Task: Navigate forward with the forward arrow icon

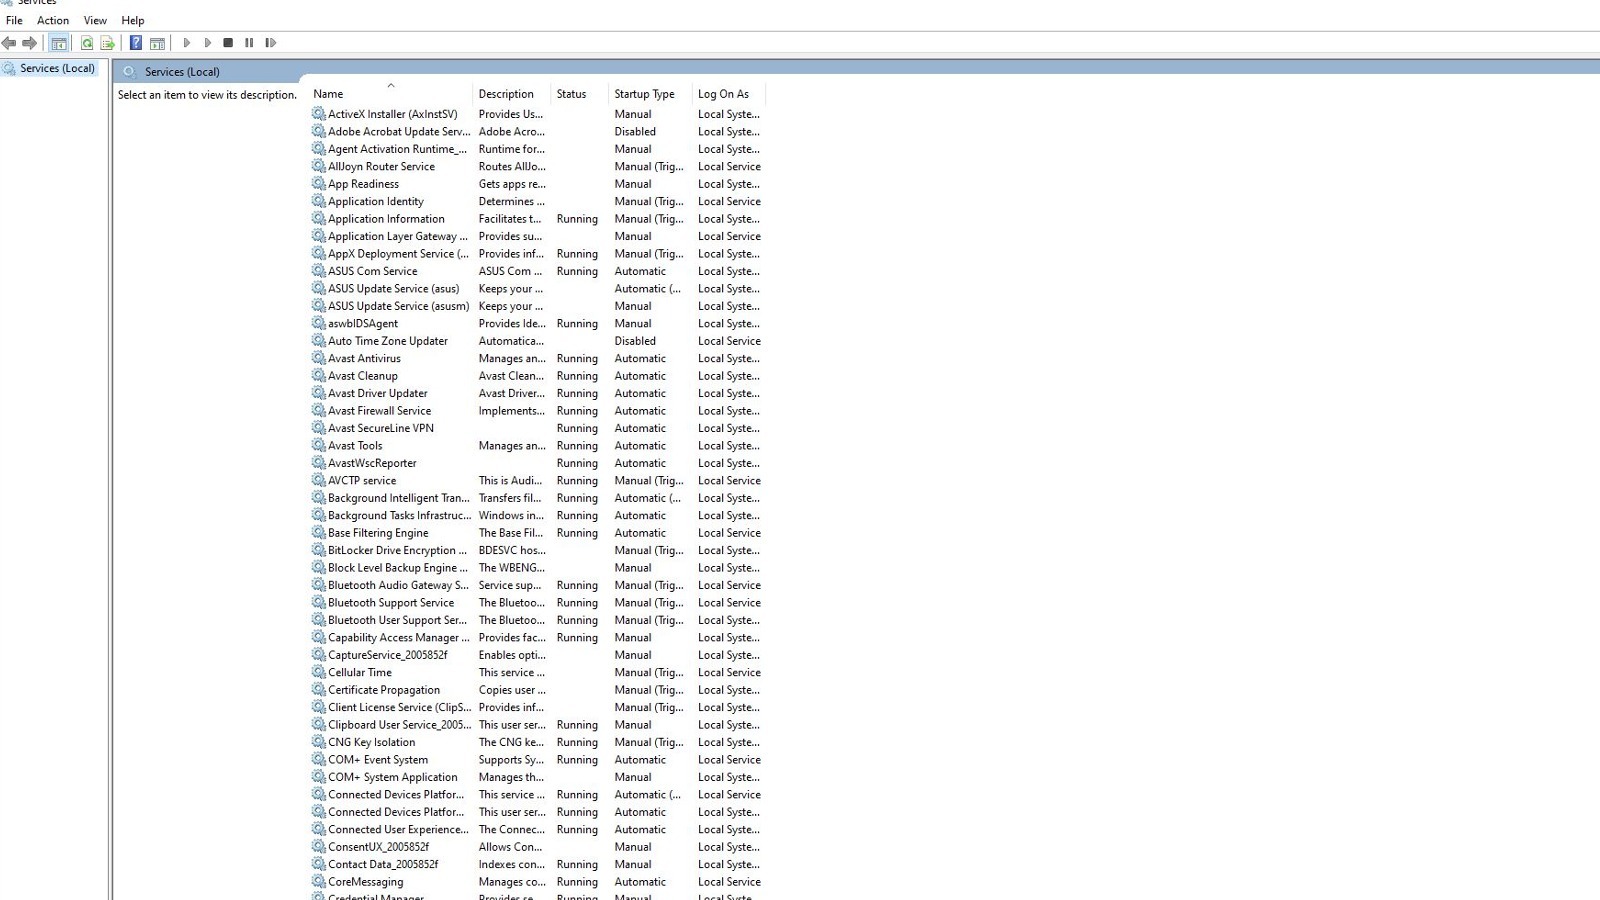Action: click(x=28, y=42)
